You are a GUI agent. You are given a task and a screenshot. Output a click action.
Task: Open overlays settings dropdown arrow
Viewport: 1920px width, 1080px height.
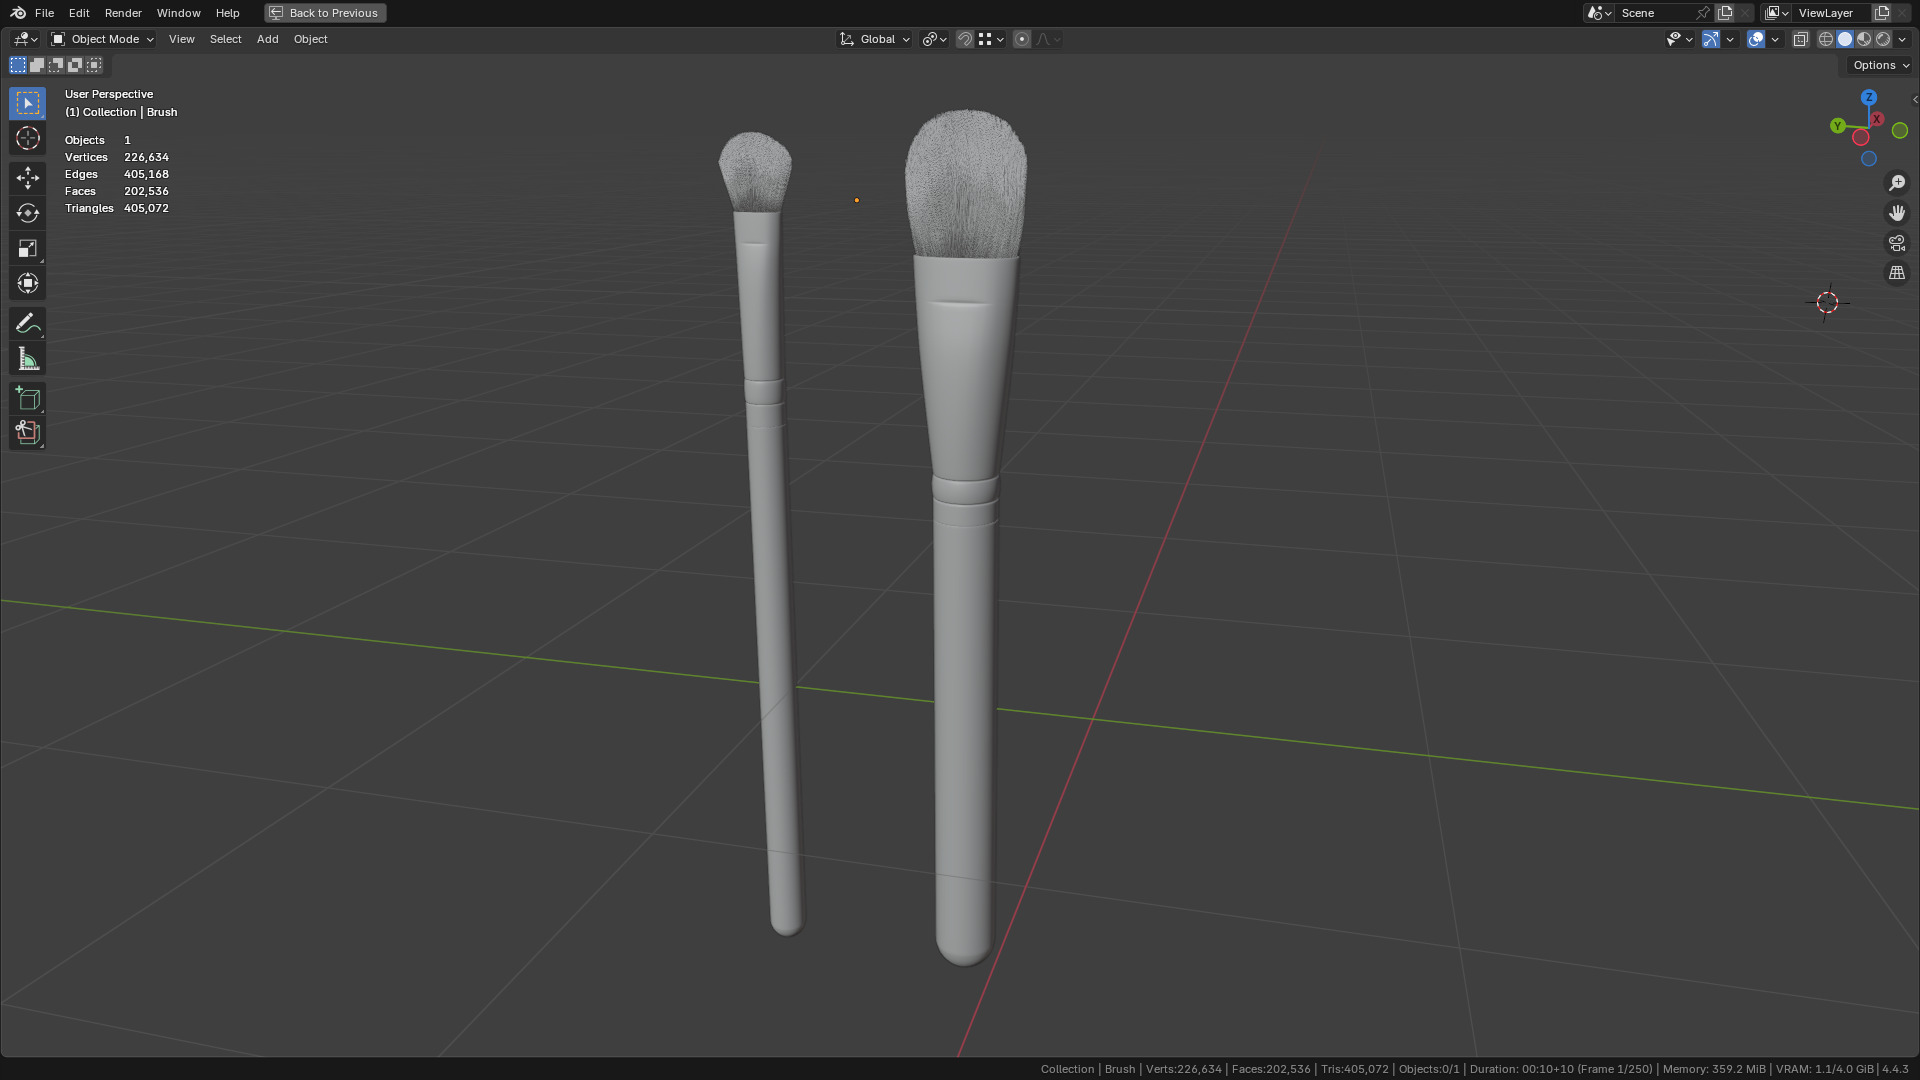(1775, 39)
